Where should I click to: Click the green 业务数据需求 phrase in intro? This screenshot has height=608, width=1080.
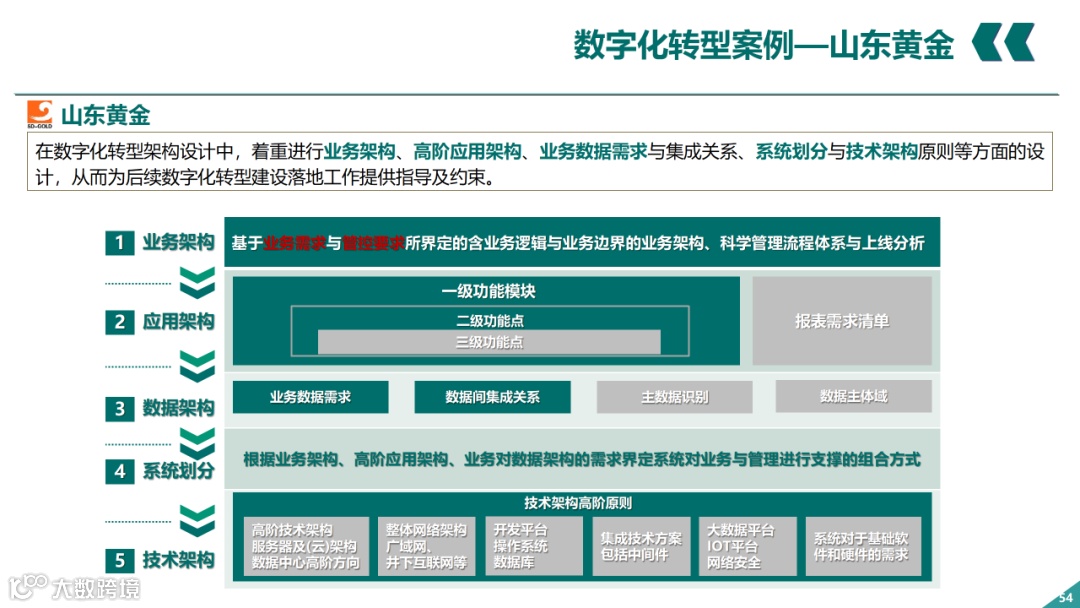593,151
